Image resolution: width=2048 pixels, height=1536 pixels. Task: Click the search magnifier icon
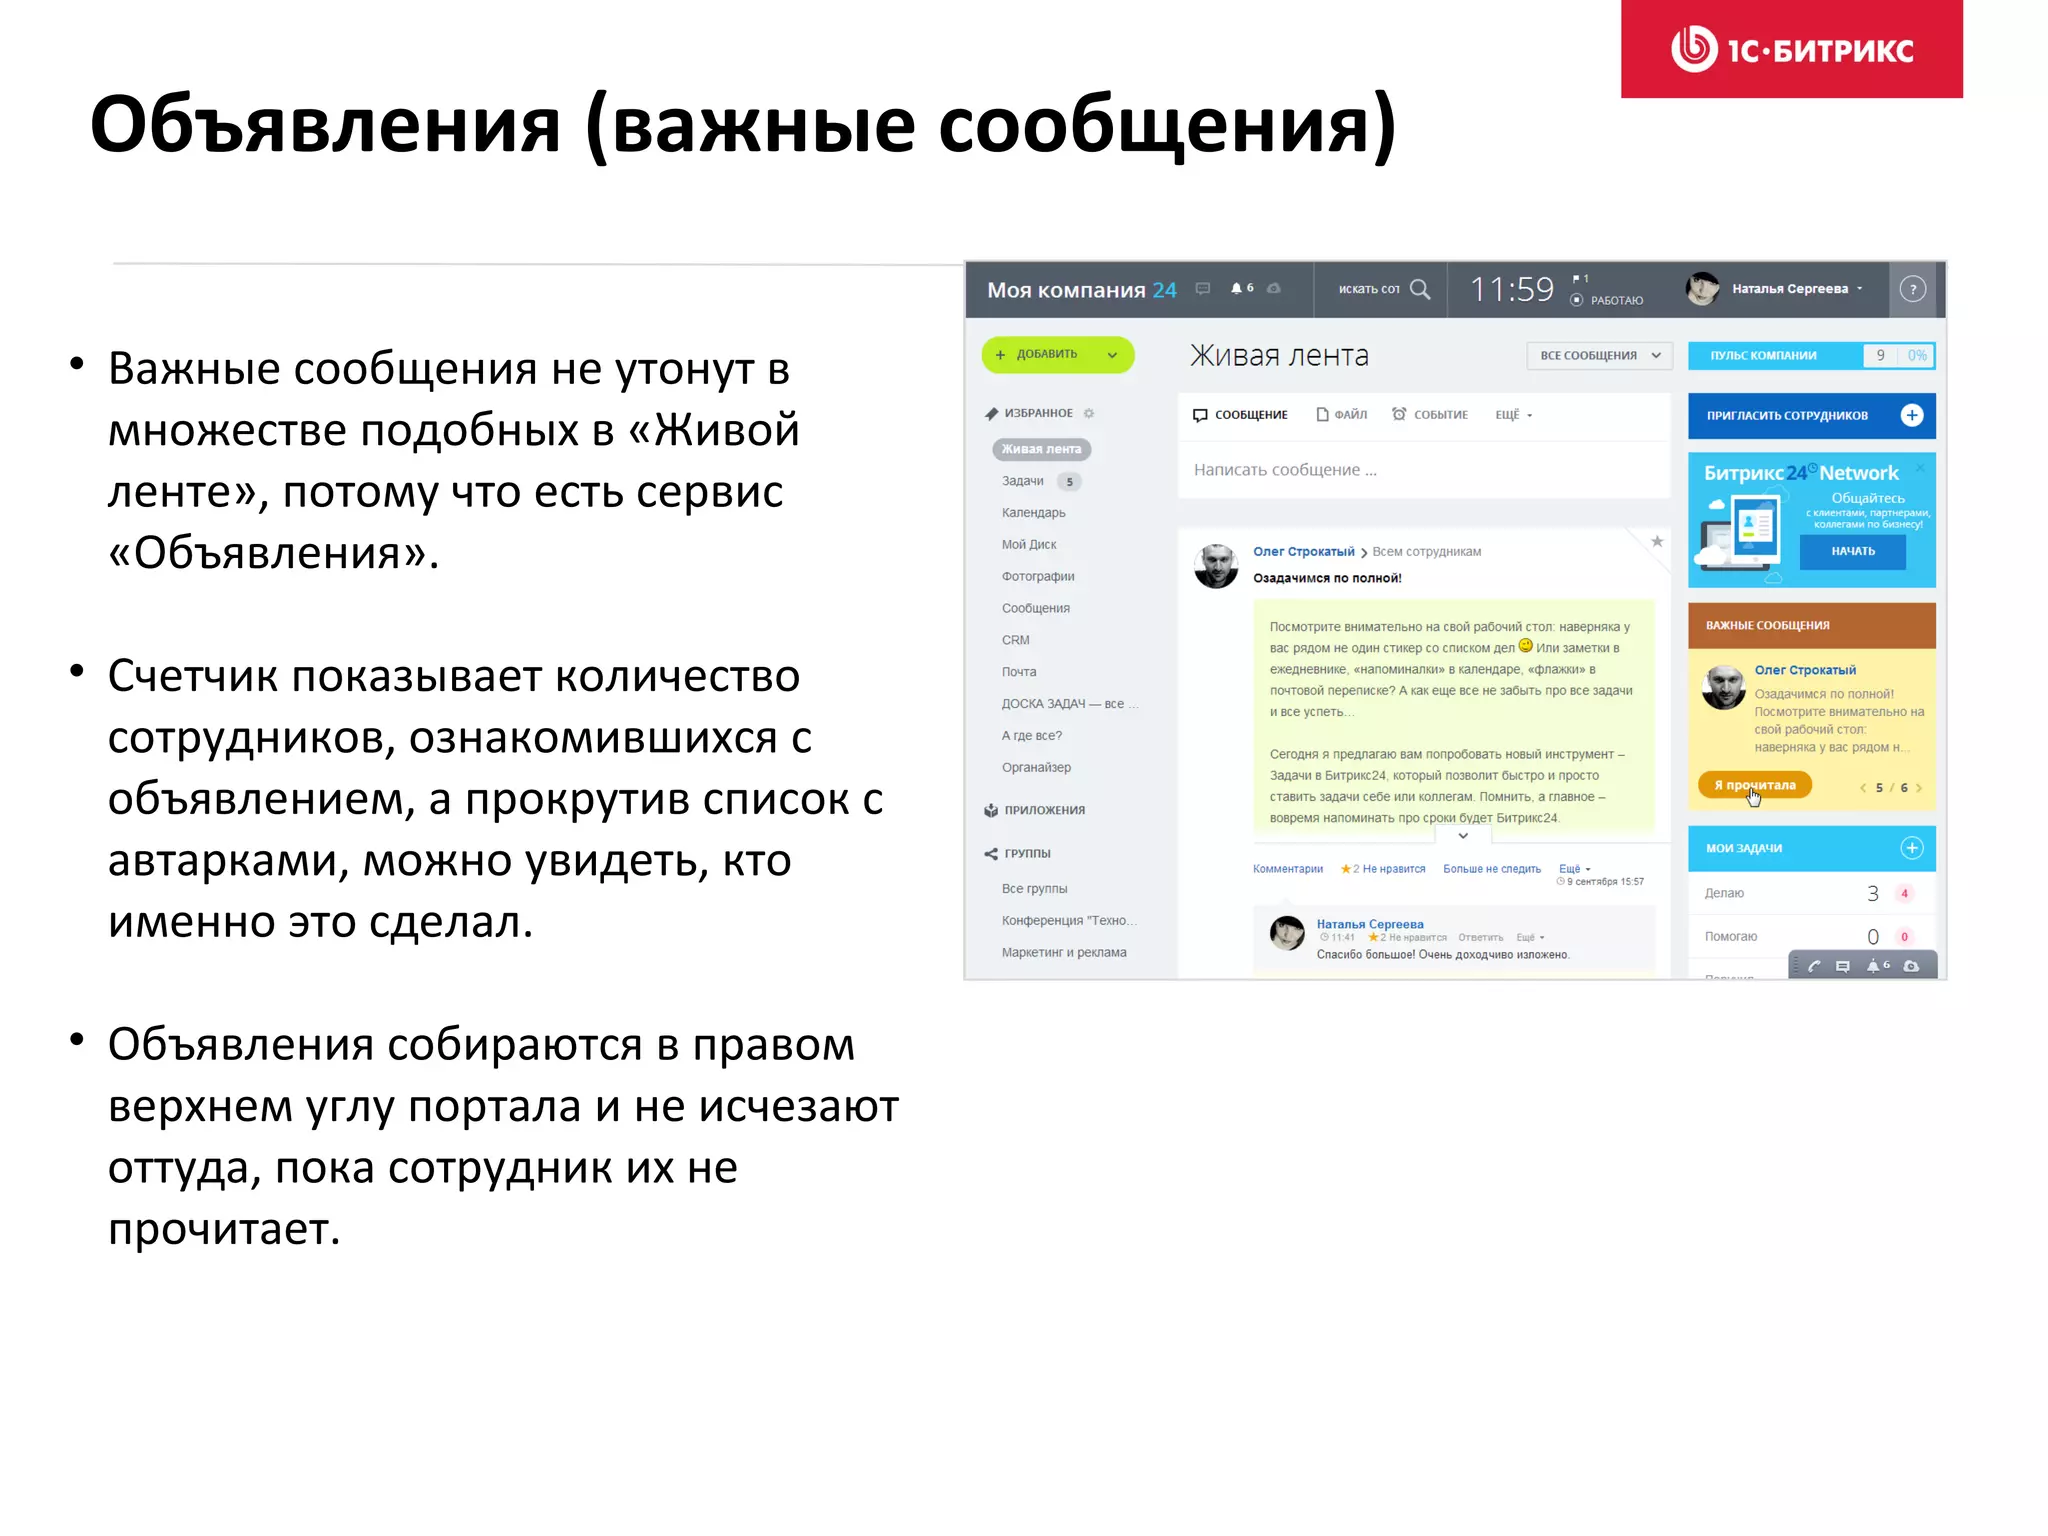(1420, 289)
